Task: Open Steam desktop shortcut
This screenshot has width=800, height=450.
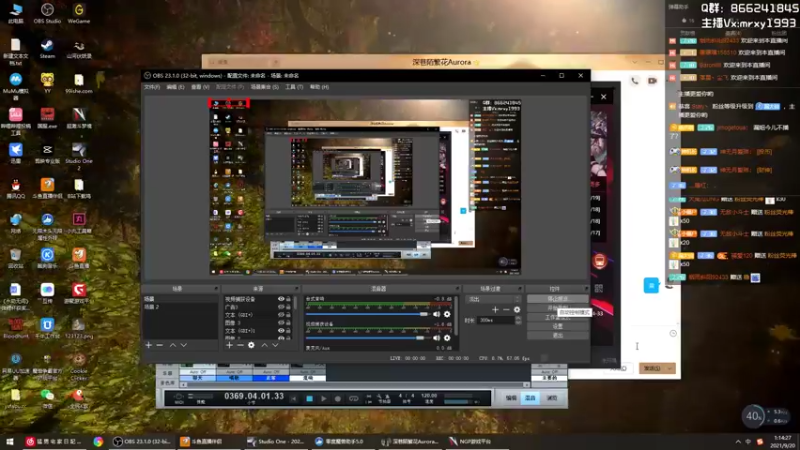Action: [x=47, y=49]
